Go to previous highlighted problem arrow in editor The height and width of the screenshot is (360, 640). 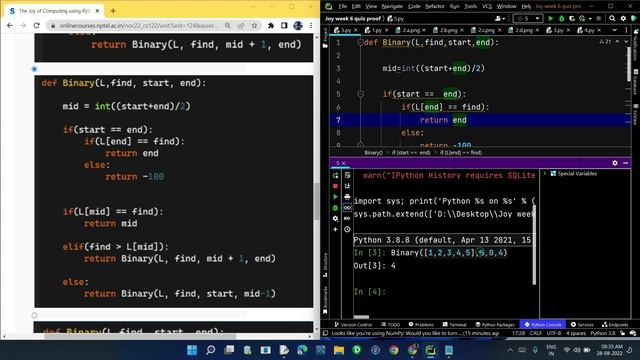pos(617,42)
